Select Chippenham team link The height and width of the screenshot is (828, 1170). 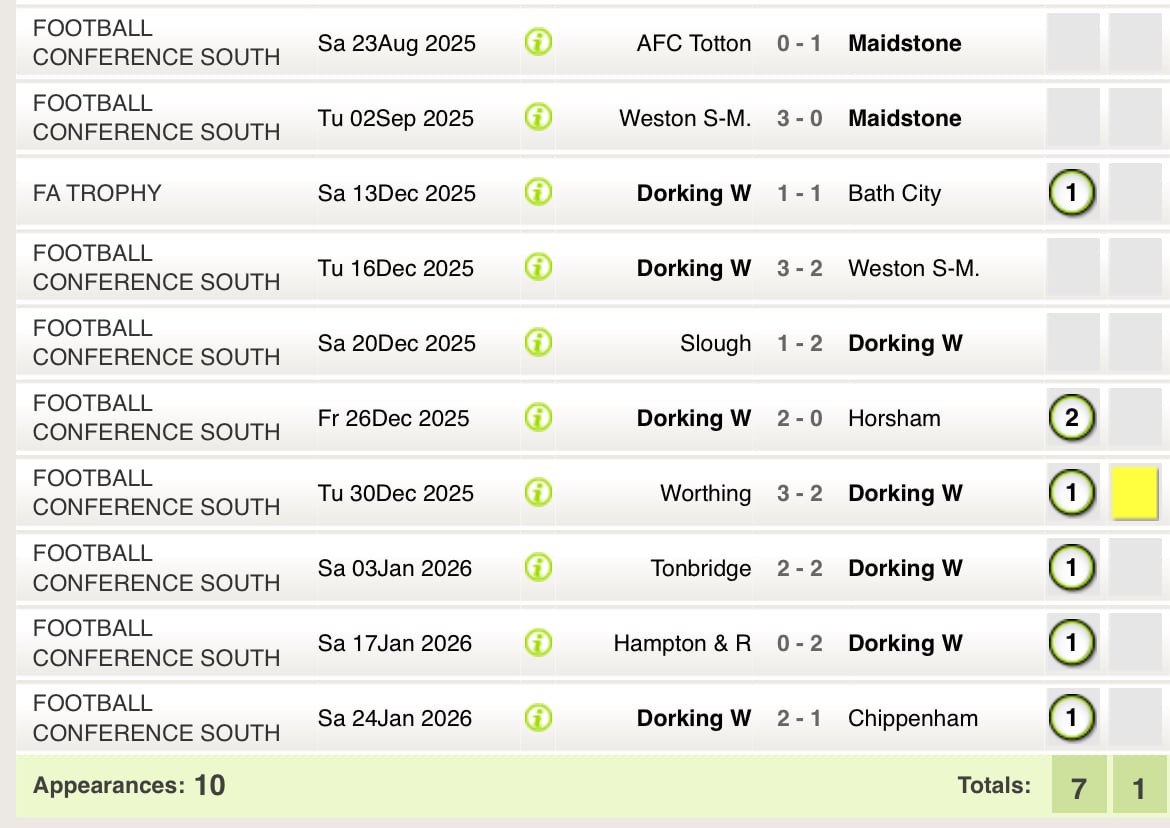(913, 718)
